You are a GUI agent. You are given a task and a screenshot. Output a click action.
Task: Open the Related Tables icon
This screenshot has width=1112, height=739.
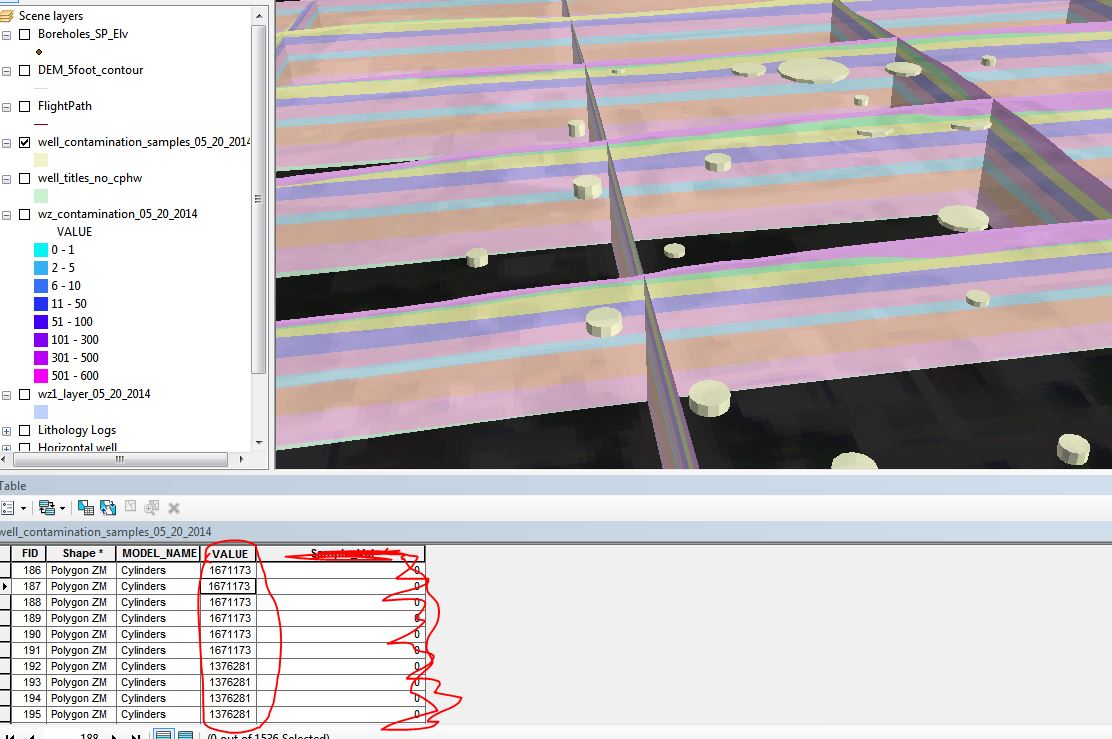(x=47, y=508)
